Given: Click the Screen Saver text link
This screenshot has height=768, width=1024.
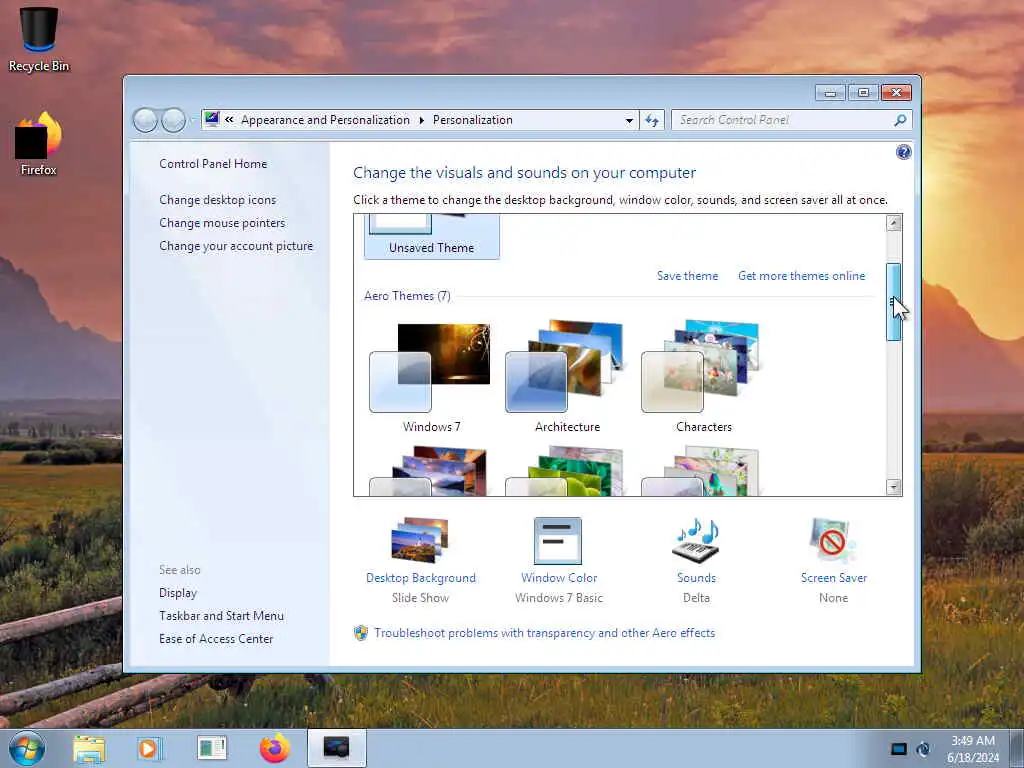Looking at the screenshot, I should [x=833, y=578].
